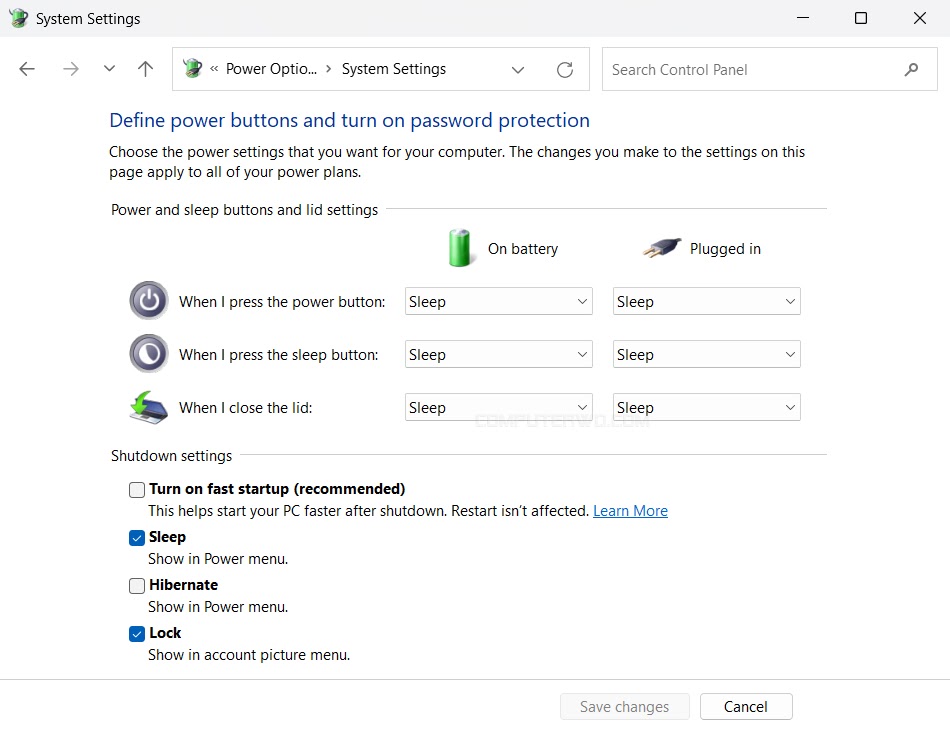Open power button On battery dropdown
The height and width of the screenshot is (734, 950).
499,301
